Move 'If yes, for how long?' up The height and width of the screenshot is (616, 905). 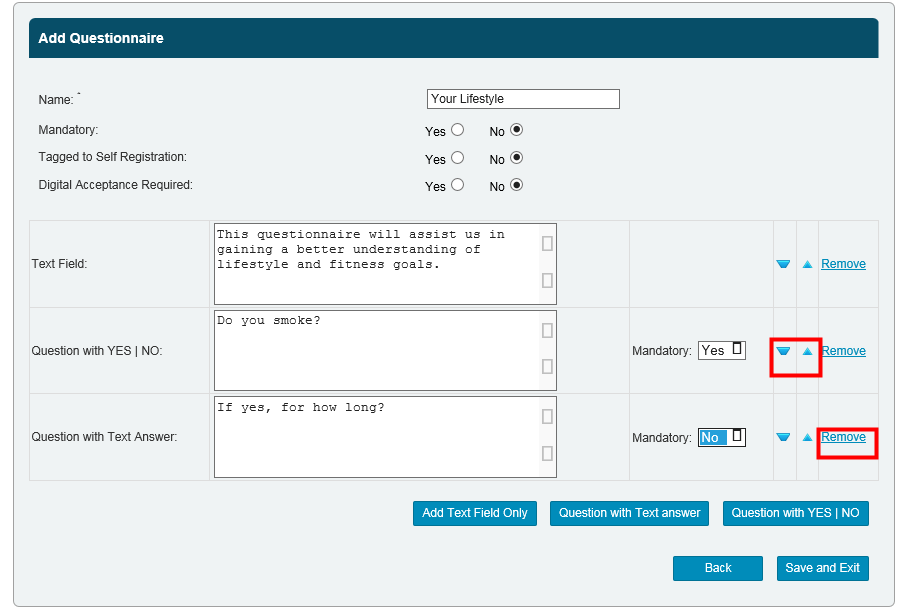[807, 437]
